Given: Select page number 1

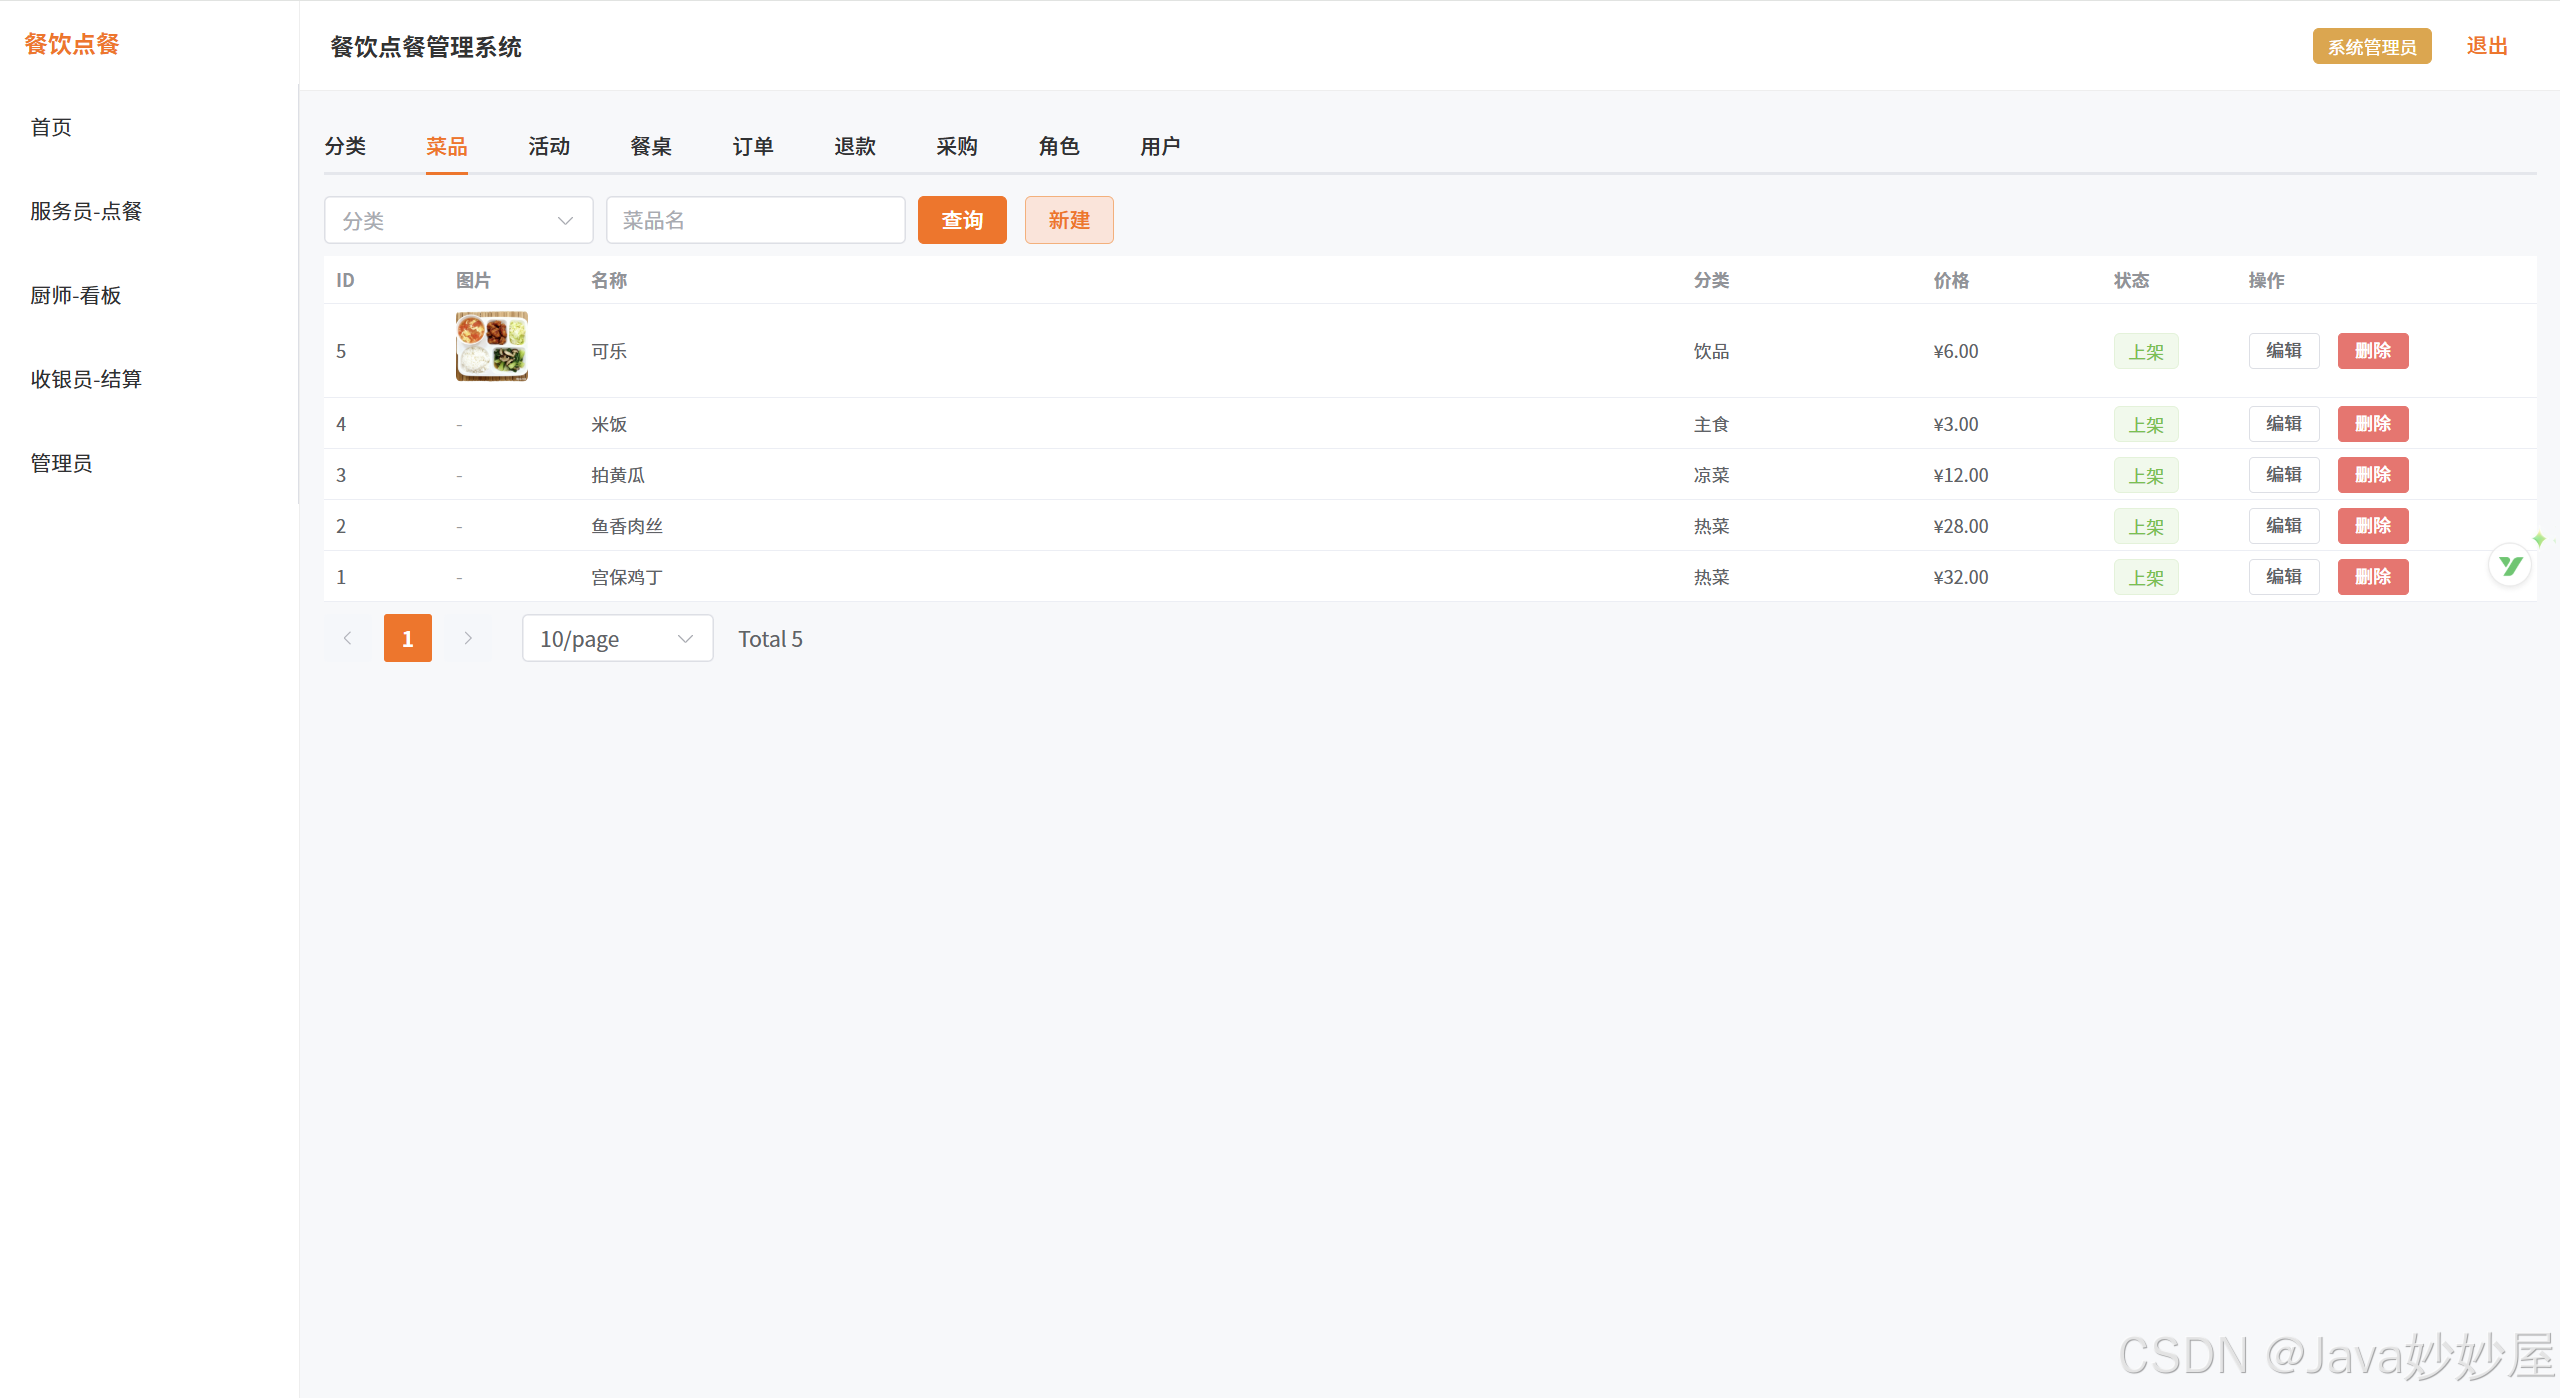Looking at the screenshot, I should pos(407,638).
